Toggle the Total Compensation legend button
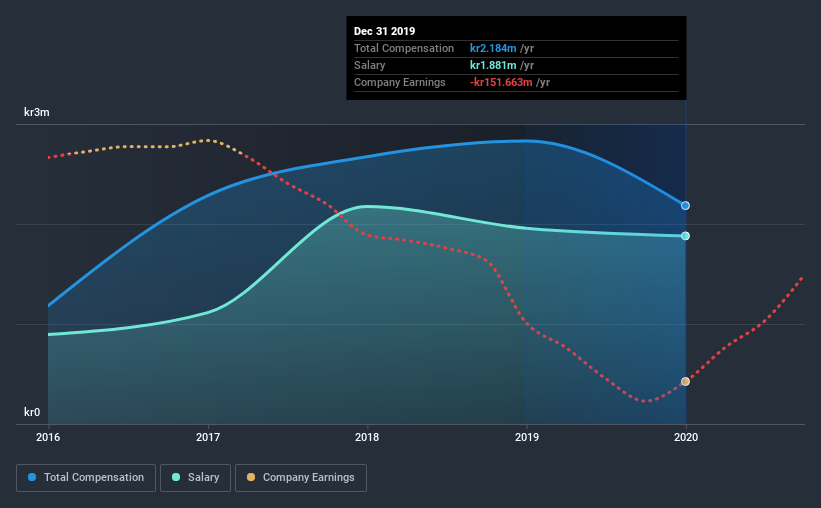The image size is (821, 508). pyautogui.click(x=86, y=478)
